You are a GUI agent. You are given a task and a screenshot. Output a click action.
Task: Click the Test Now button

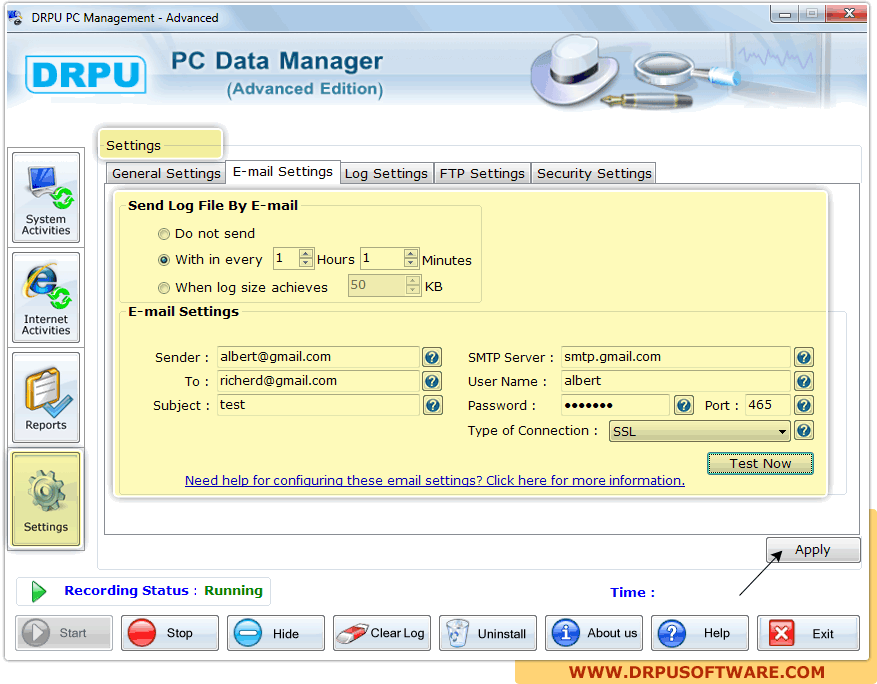click(x=760, y=464)
